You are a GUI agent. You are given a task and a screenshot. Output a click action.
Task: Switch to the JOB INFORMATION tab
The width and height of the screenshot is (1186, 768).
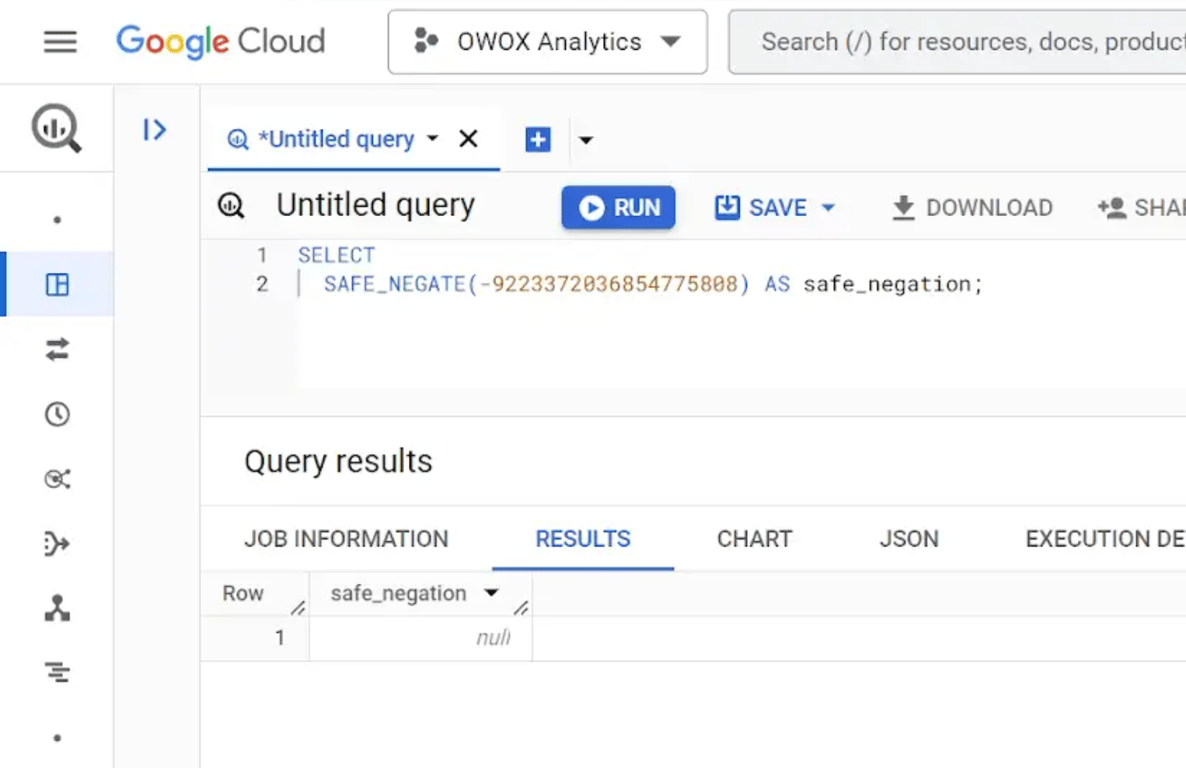tap(346, 539)
